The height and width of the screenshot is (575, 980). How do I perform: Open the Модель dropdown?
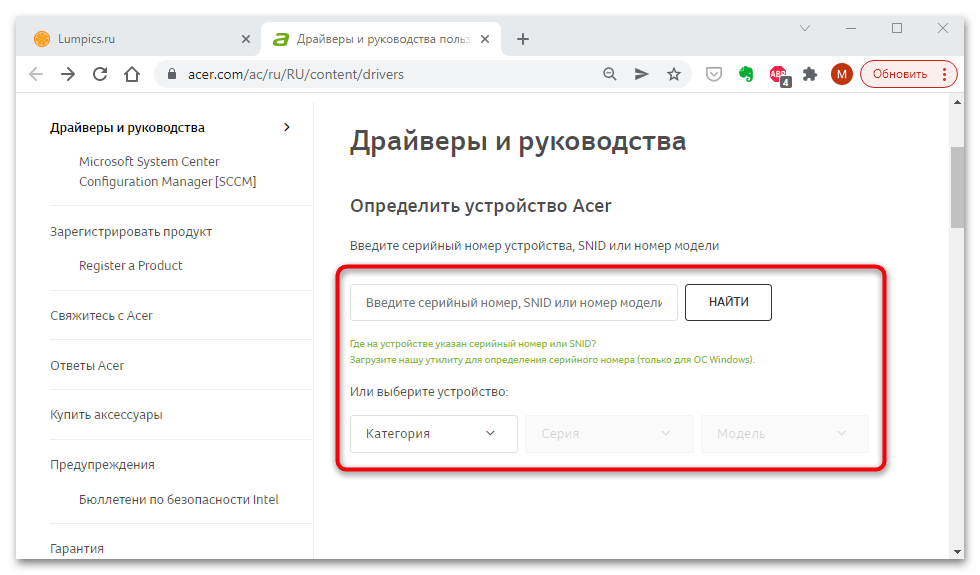[784, 434]
